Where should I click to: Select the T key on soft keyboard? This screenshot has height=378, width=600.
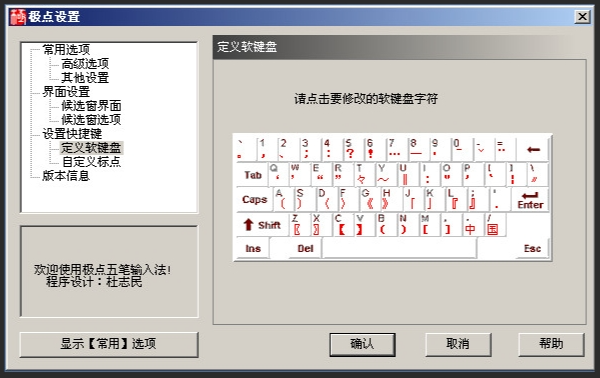pyautogui.click(x=365, y=175)
